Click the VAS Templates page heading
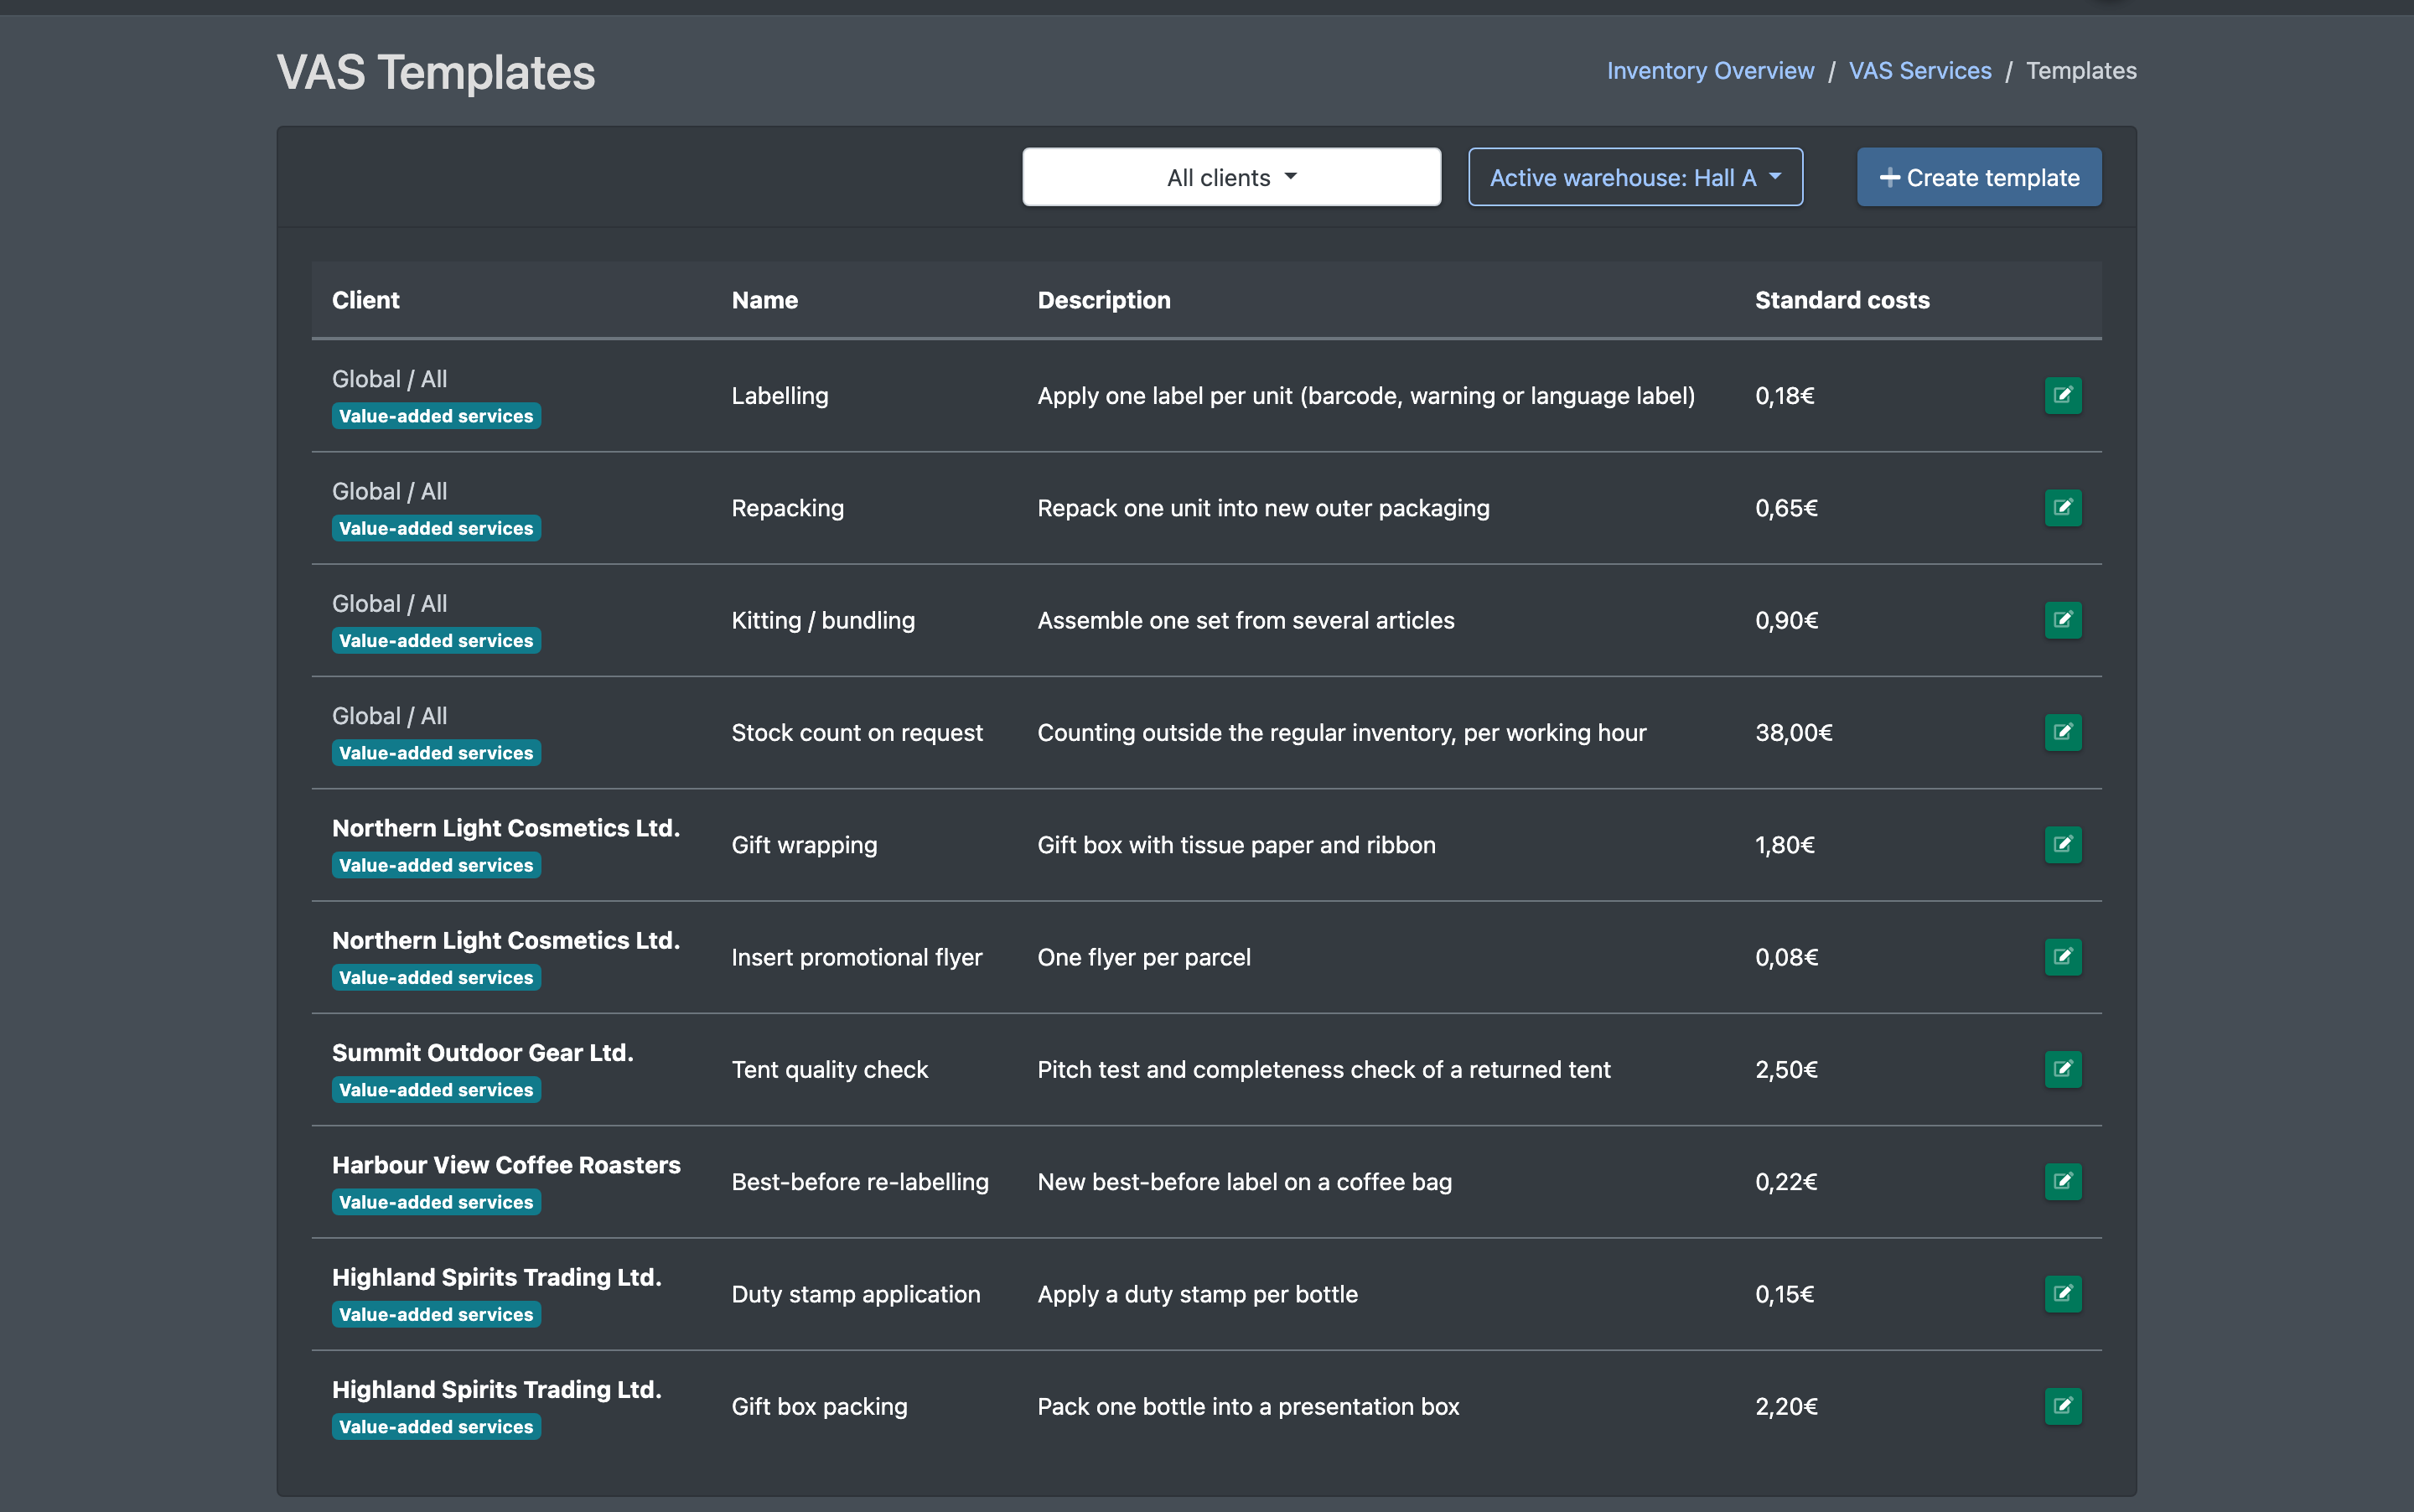This screenshot has width=2414, height=1512. [435, 73]
